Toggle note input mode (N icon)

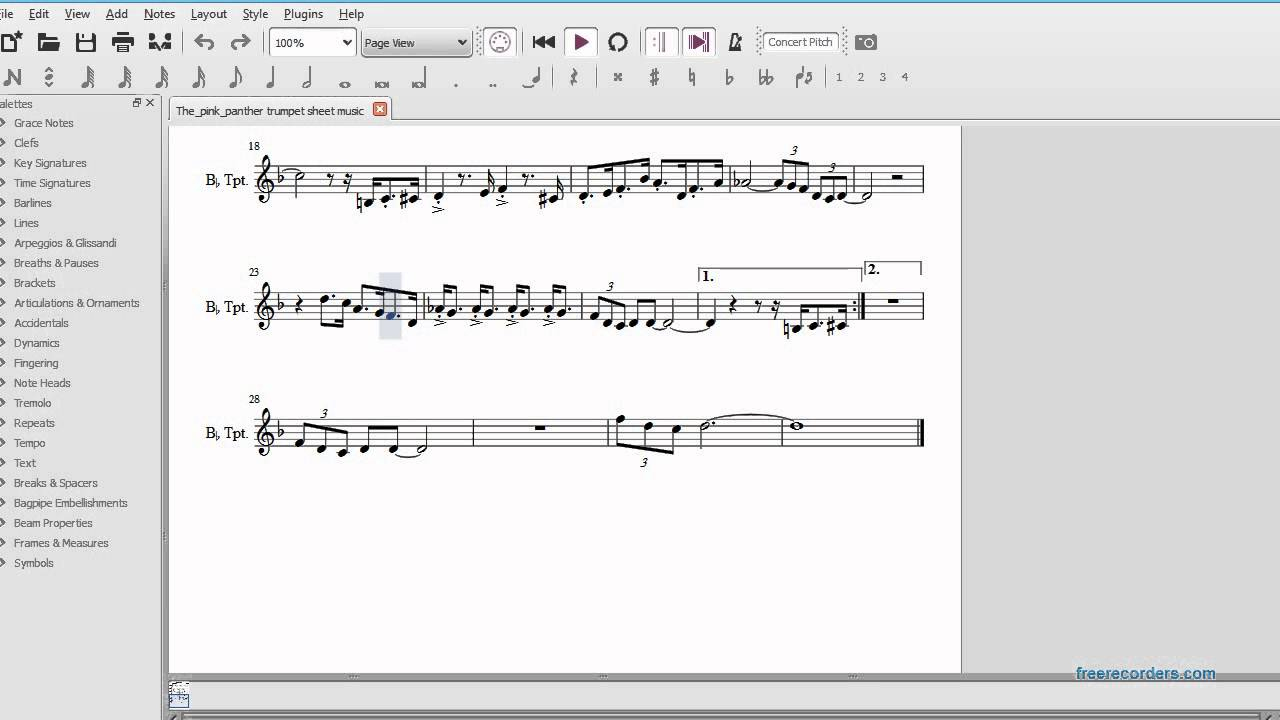12,77
